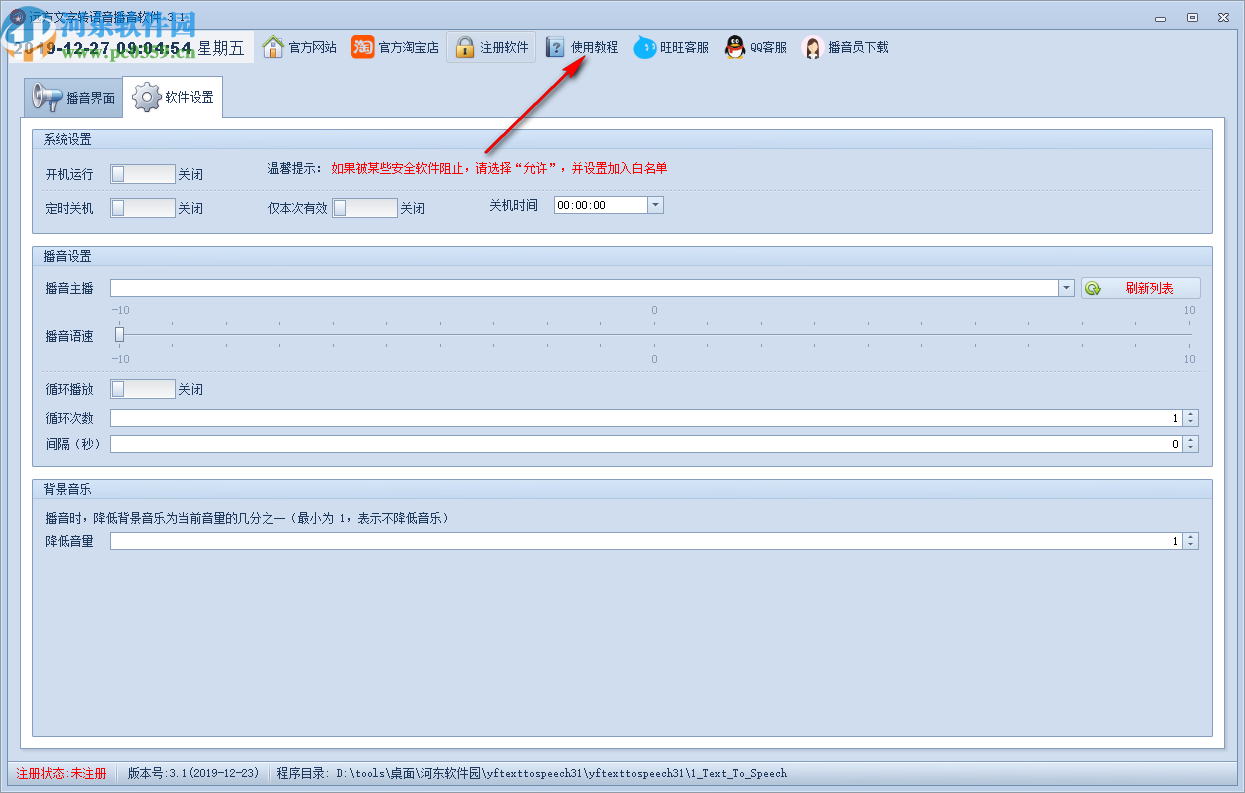
Task: Open the 官方淘宝店 Taobao icon
Action: tap(362, 47)
